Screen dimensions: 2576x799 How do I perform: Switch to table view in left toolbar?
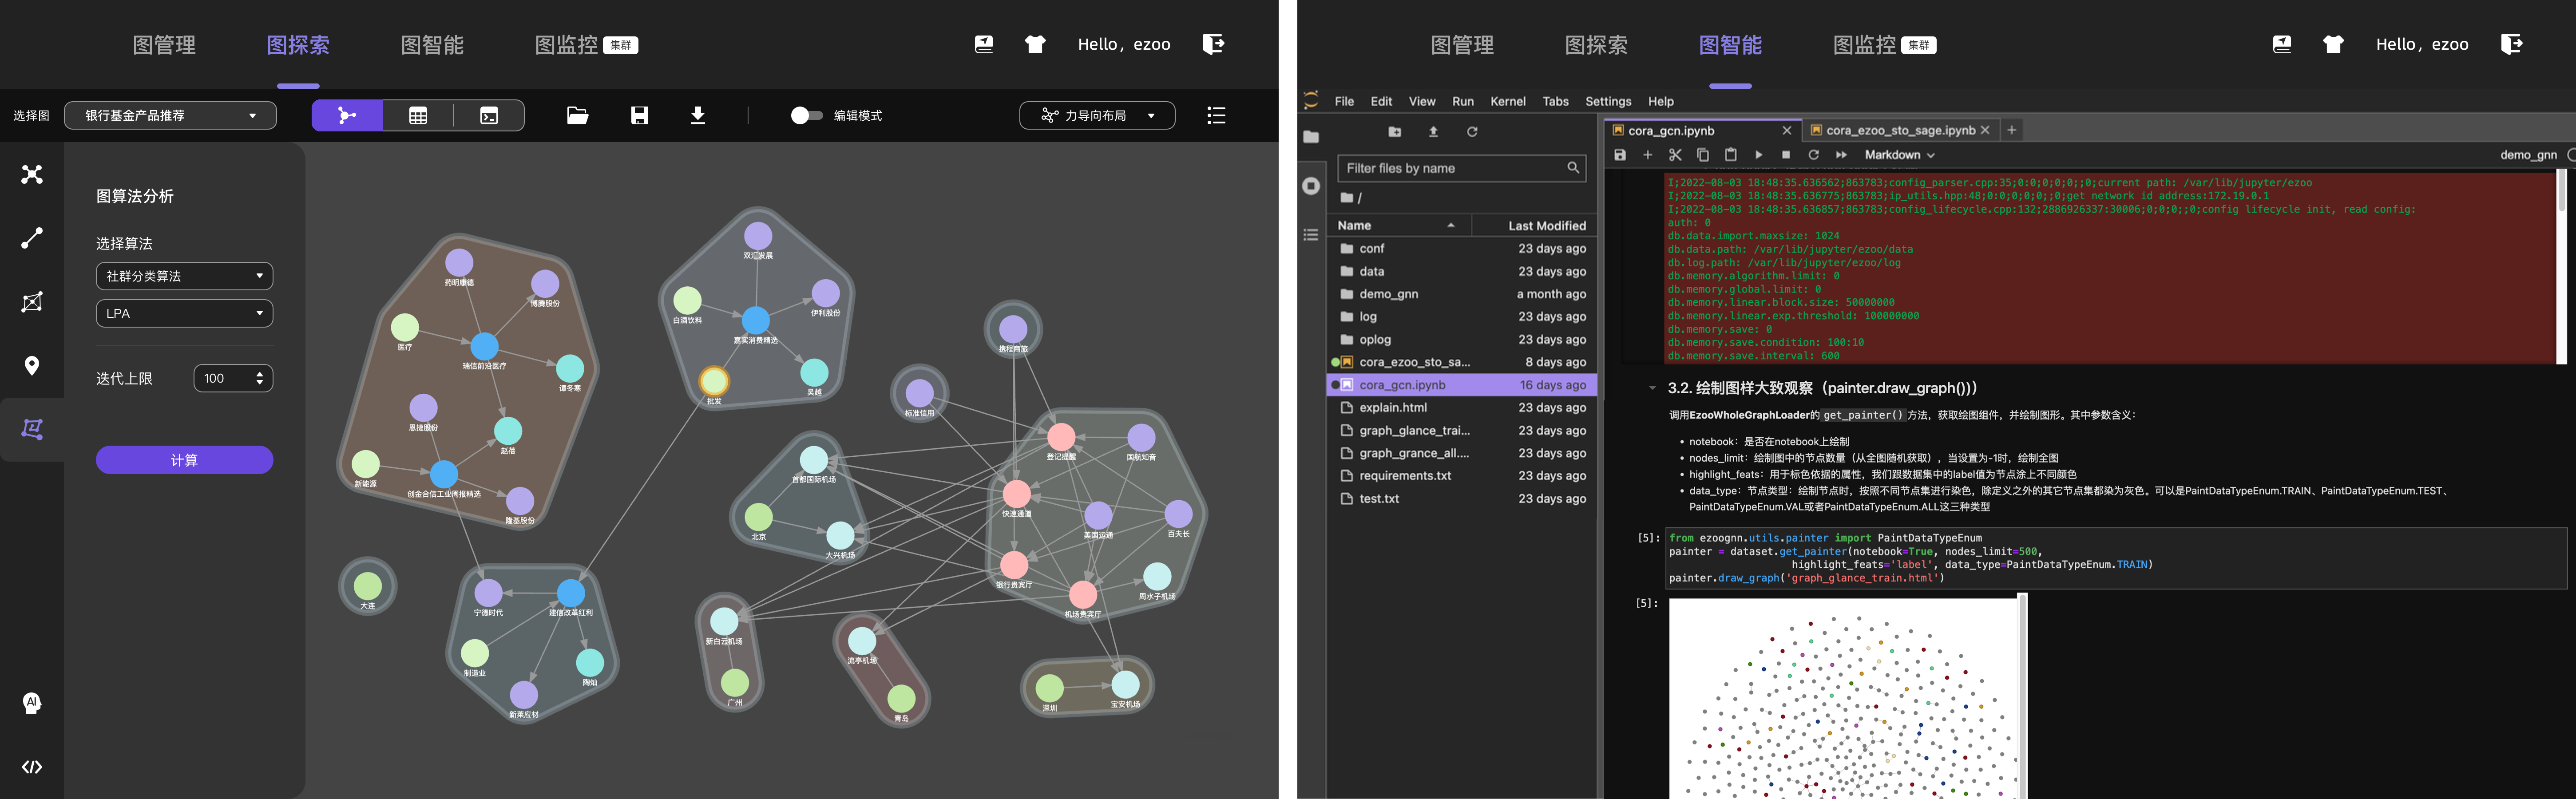418,116
